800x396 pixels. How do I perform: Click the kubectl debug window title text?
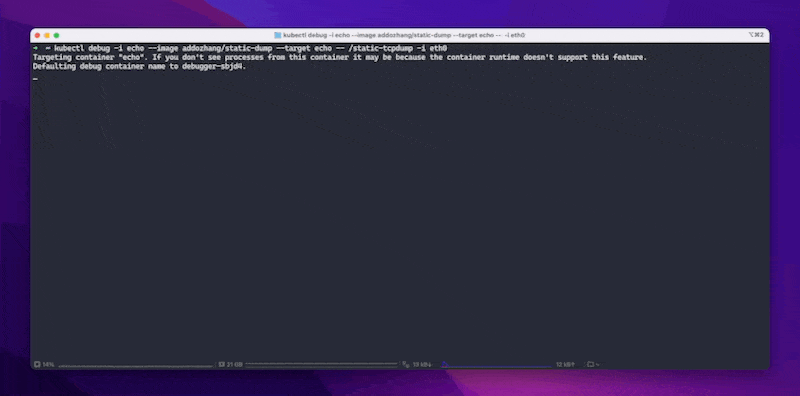[404, 35]
